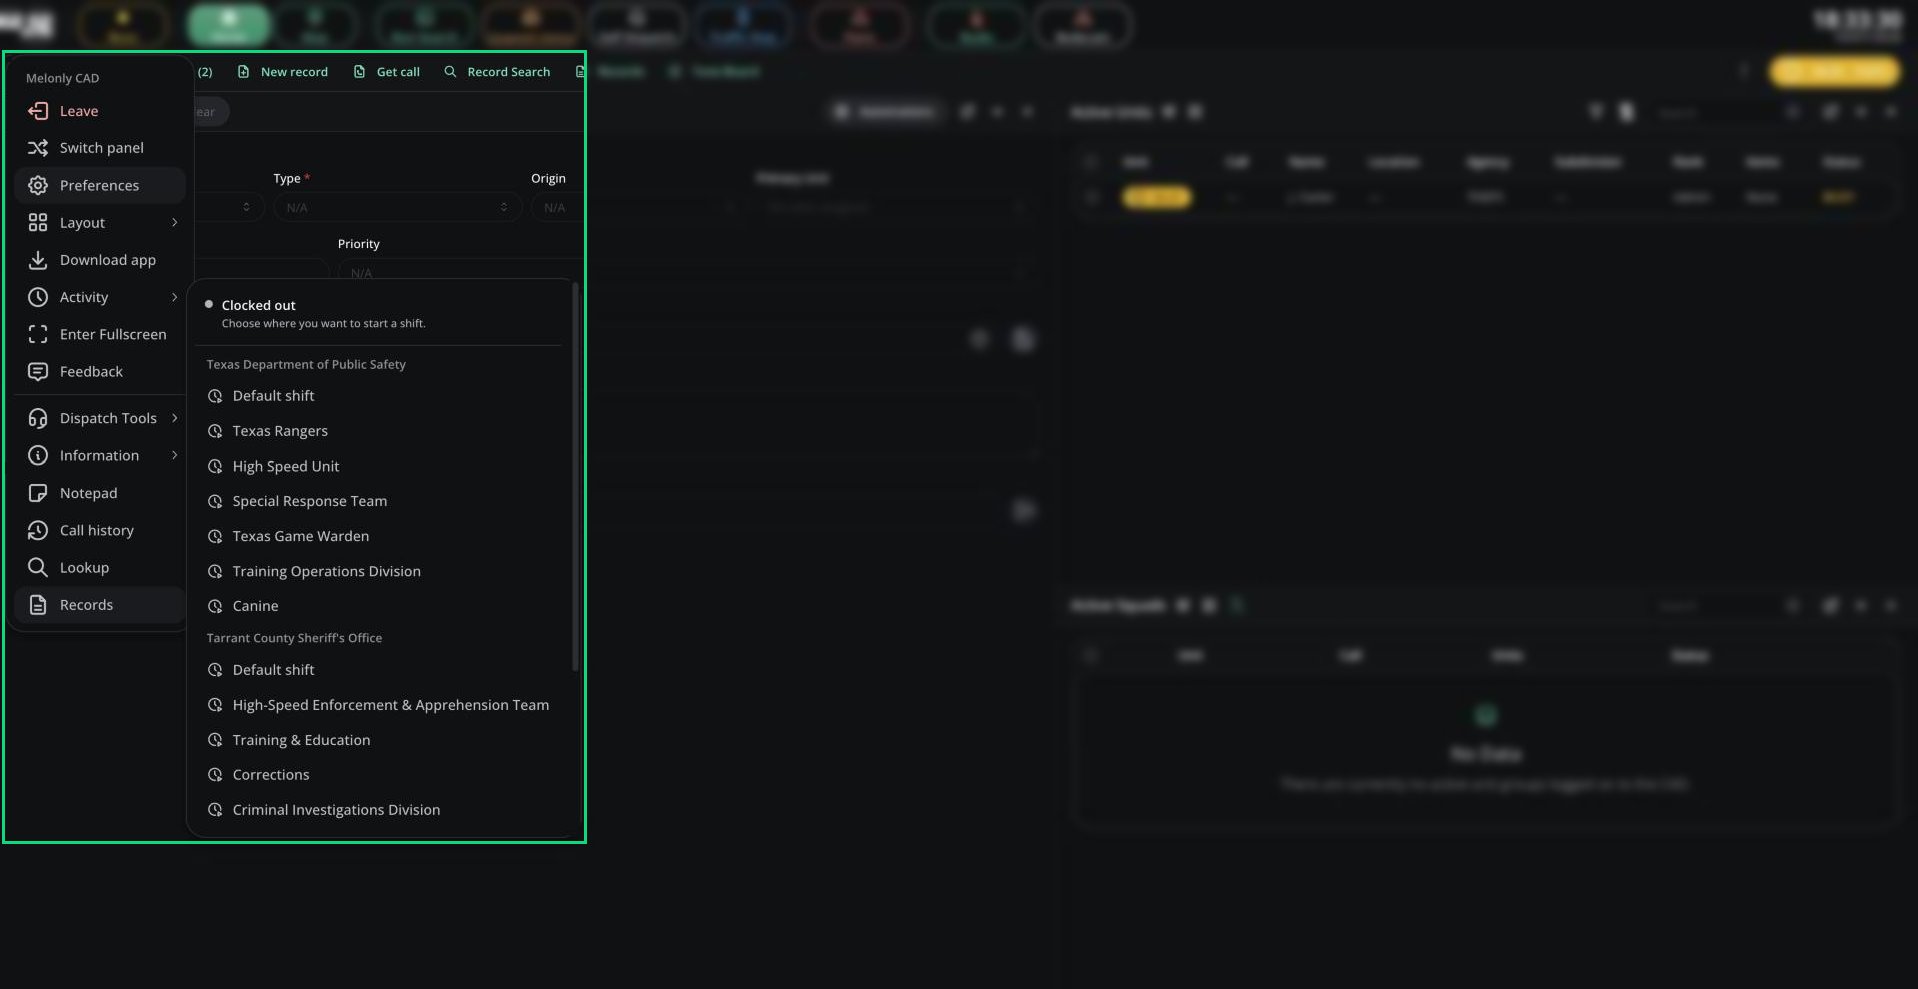Click the Leave menu entry
Viewport: 1918px width, 989px height.
pos(100,111)
